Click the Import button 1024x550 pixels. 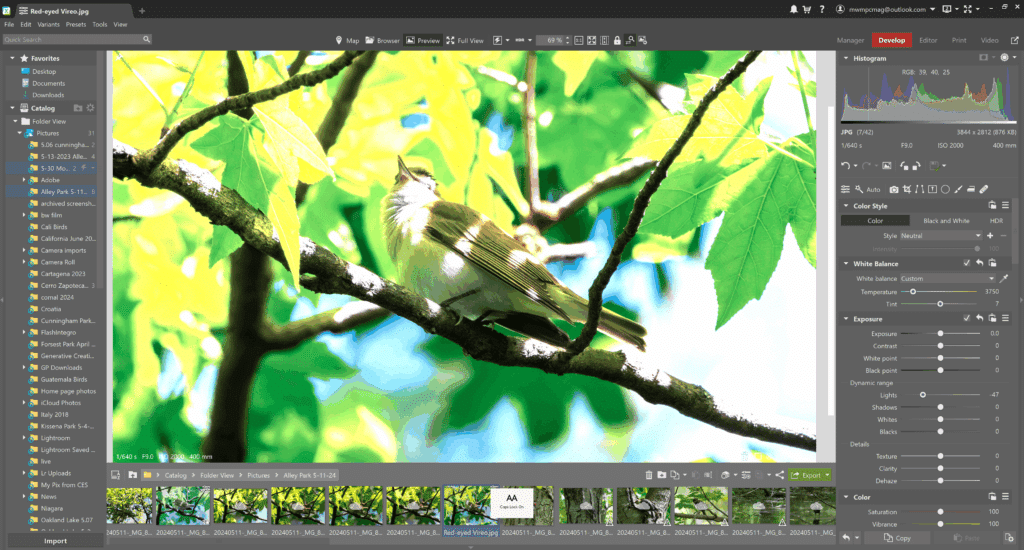click(56, 541)
